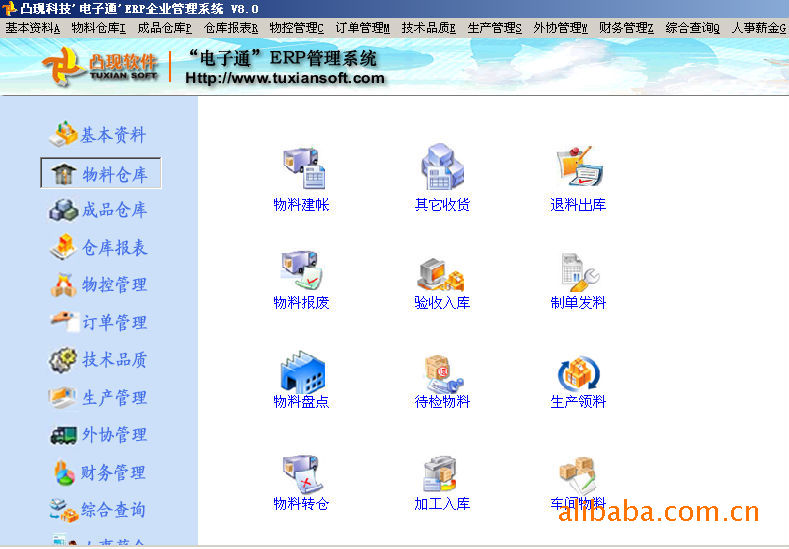The image size is (789, 549).
Task: Expand the 财务管理 menu in menu bar
Action: click(x=627, y=28)
